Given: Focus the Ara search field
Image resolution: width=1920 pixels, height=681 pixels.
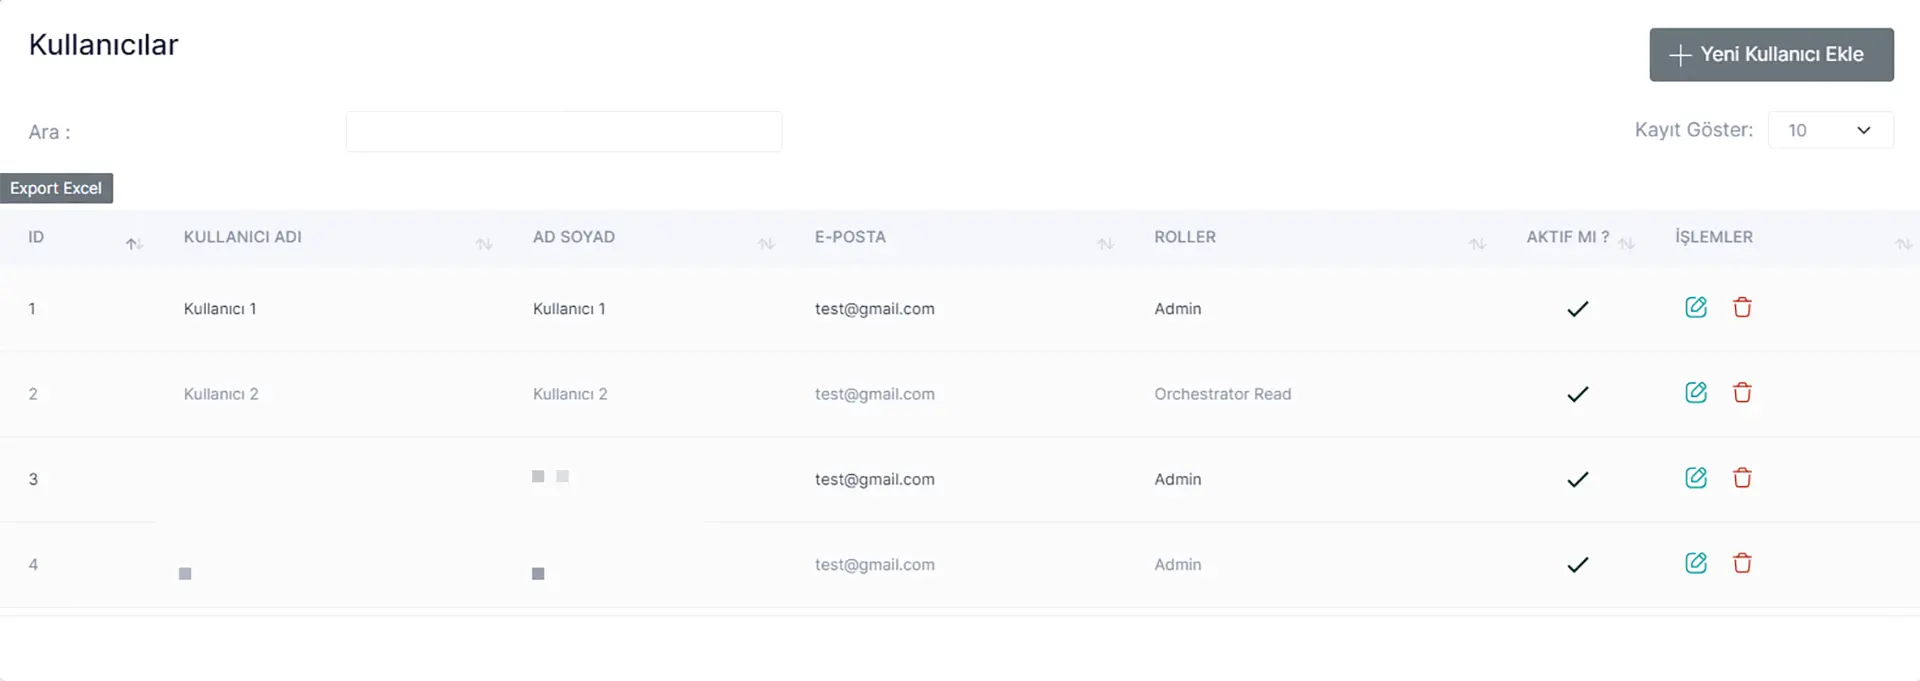Looking at the screenshot, I should click(x=563, y=131).
